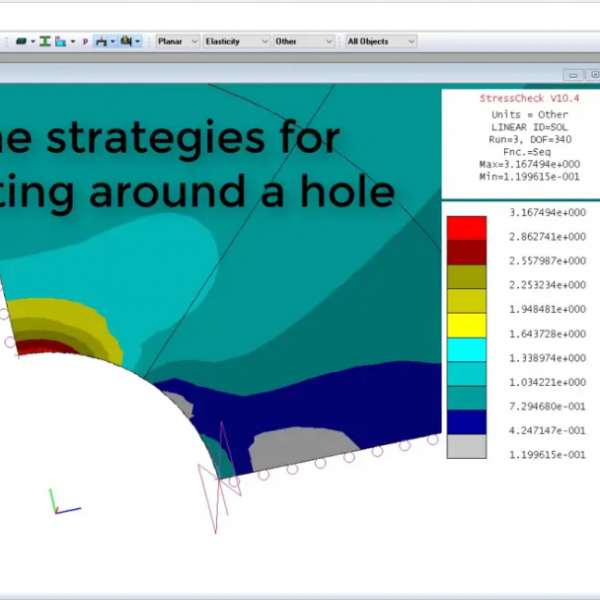The width and height of the screenshot is (600, 600).
Task: Minimize the model view sub-window
Action: [x=573, y=75]
